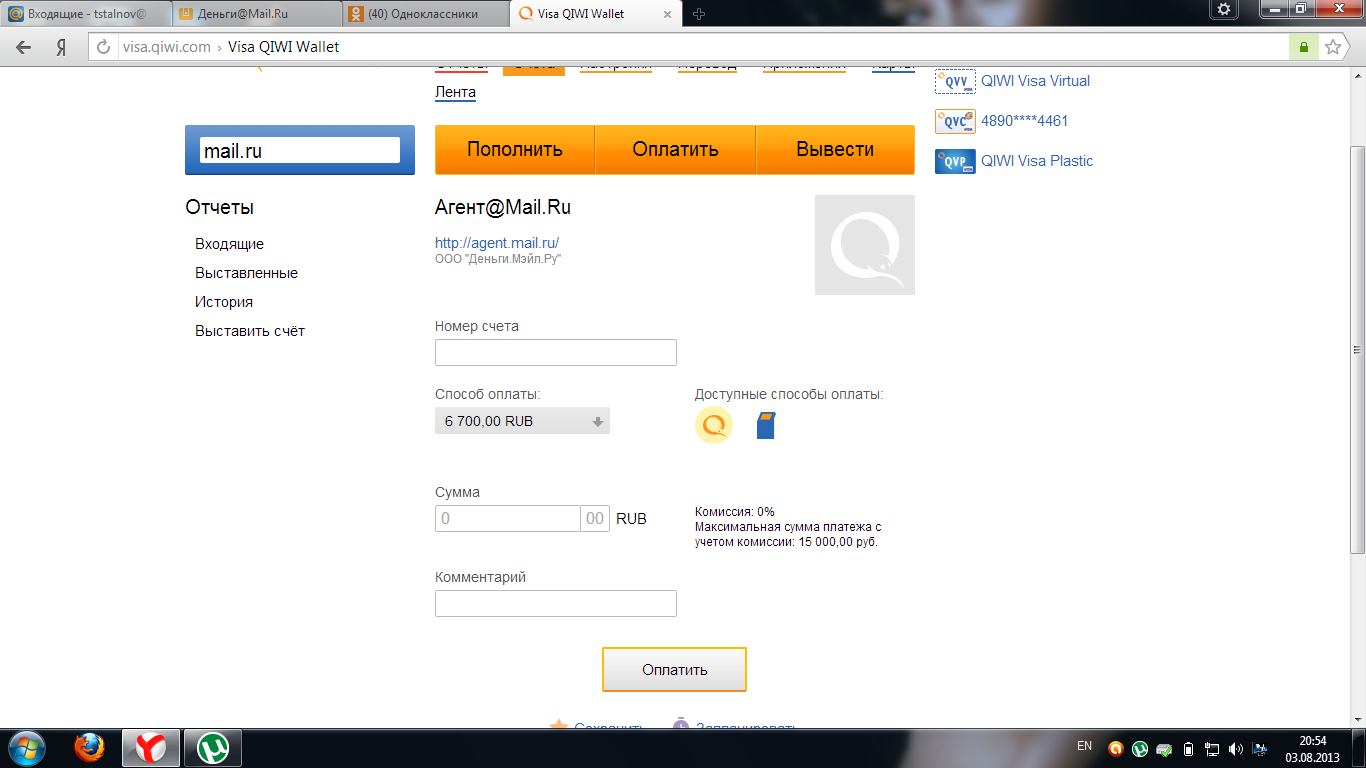This screenshot has width=1366, height=768.
Task: Click the page vertical scrollbar
Action: 1357,350
